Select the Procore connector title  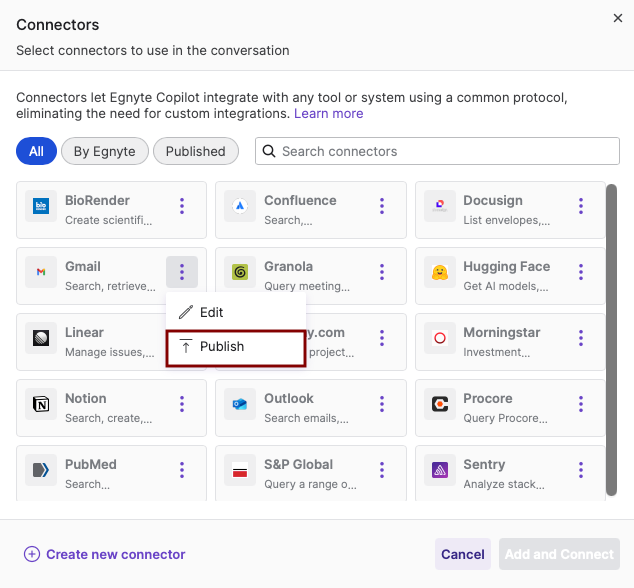pos(488,398)
